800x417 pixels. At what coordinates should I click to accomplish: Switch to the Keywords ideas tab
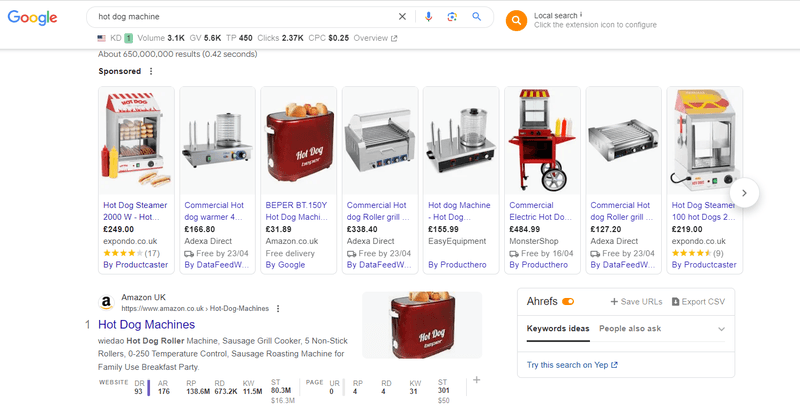(558, 329)
